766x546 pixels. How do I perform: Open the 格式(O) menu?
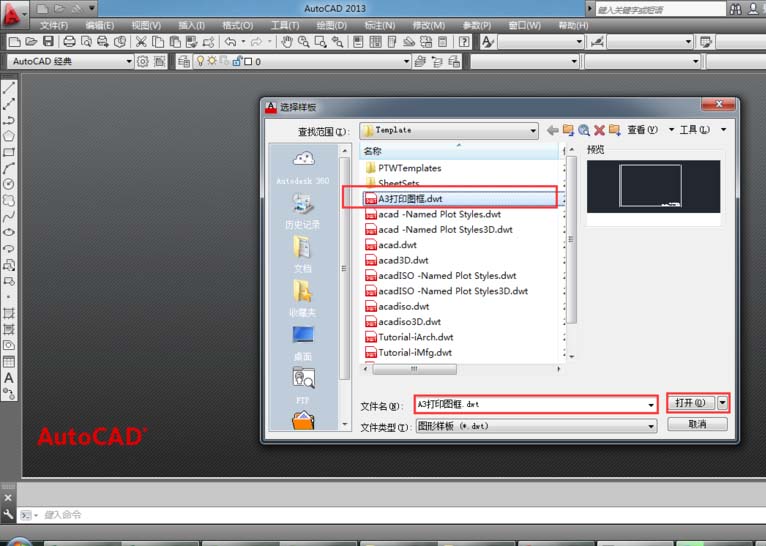[237, 25]
